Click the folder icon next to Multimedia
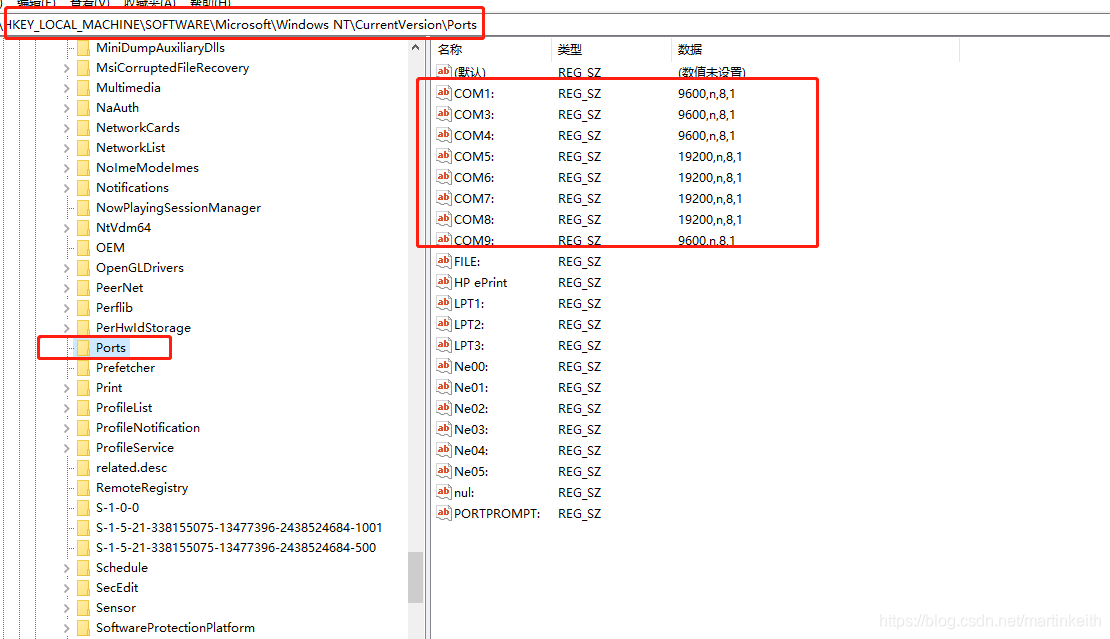 [x=84, y=88]
